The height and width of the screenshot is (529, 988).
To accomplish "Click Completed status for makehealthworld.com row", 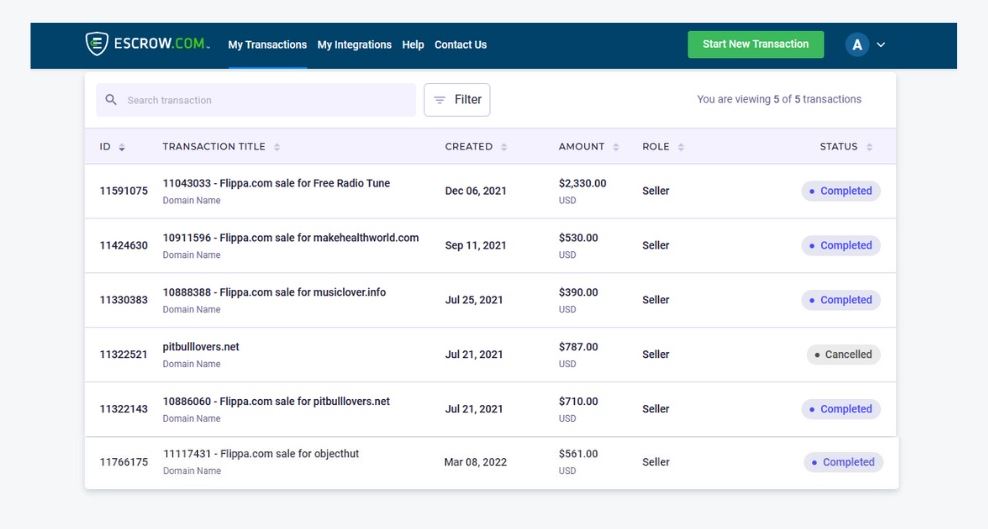I will (841, 246).
